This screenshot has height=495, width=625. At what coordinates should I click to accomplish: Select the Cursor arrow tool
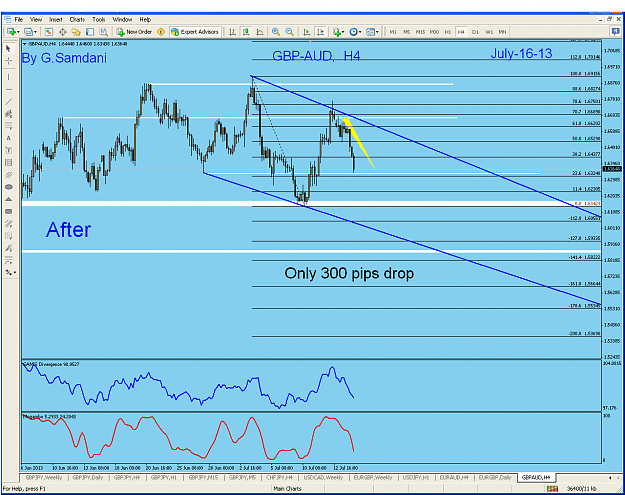pos(8,49)
